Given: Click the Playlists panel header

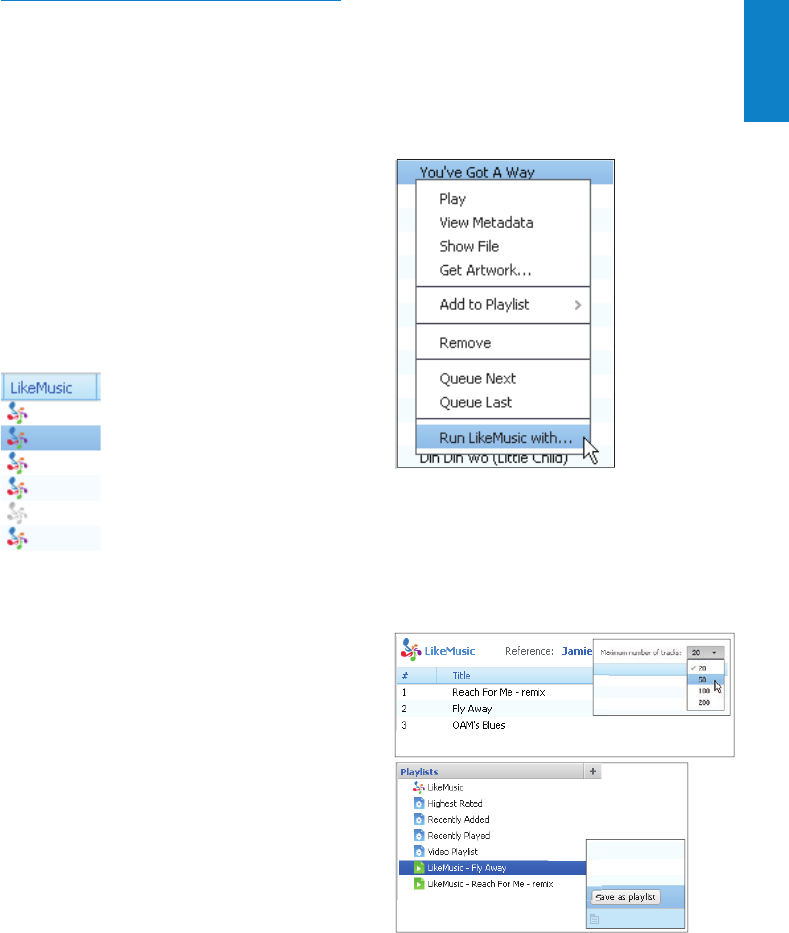Looking at the screenshot, I should pos(491,771).
